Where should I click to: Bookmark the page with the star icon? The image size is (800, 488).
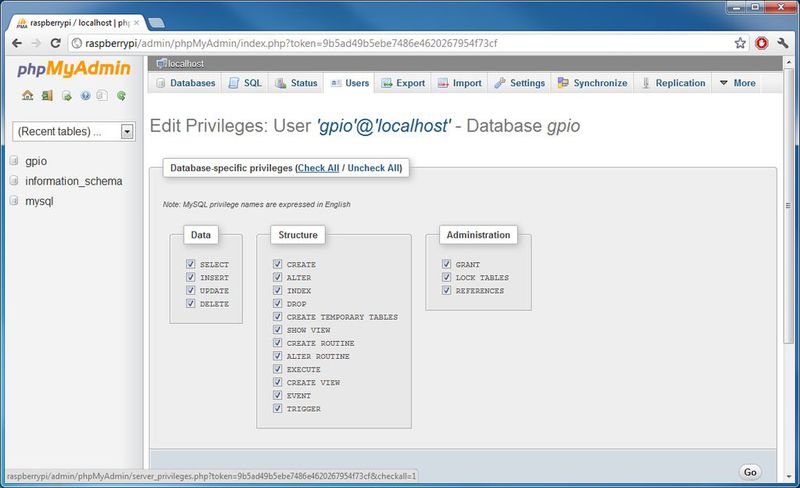740,43
